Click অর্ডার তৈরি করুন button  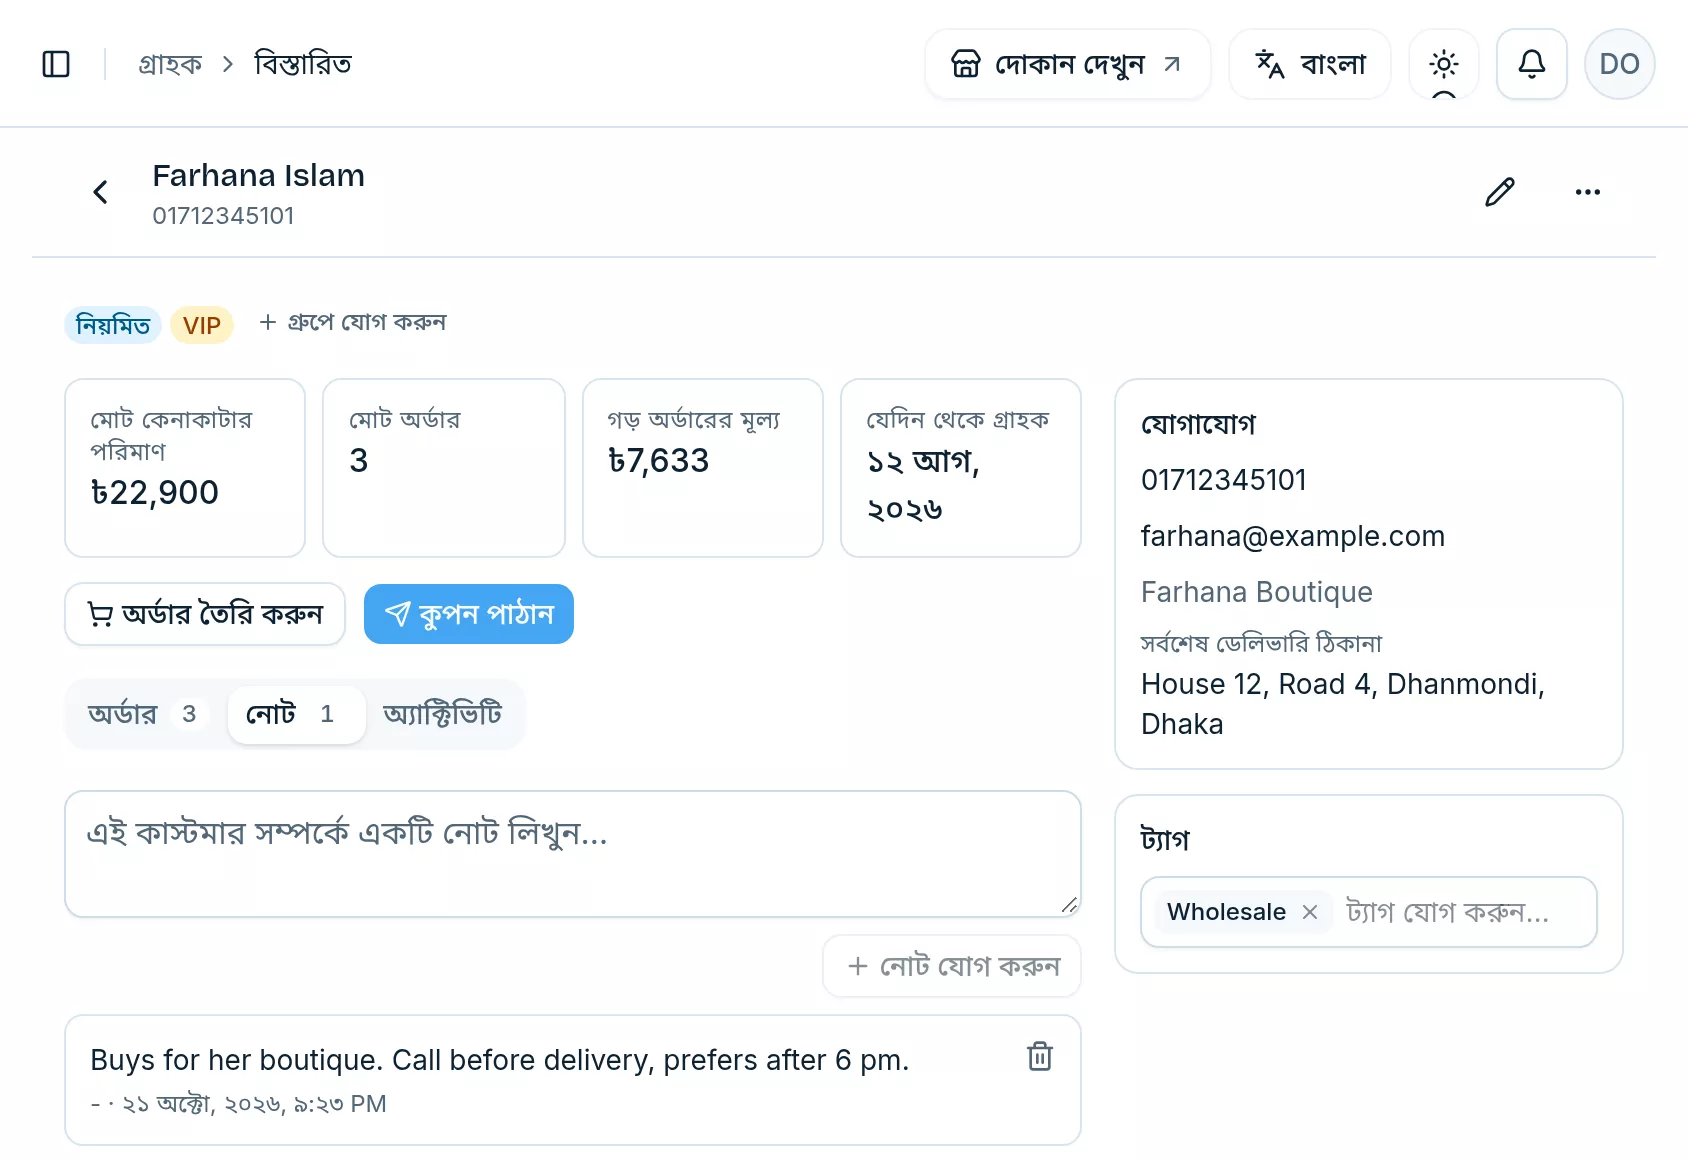(205, 614)
